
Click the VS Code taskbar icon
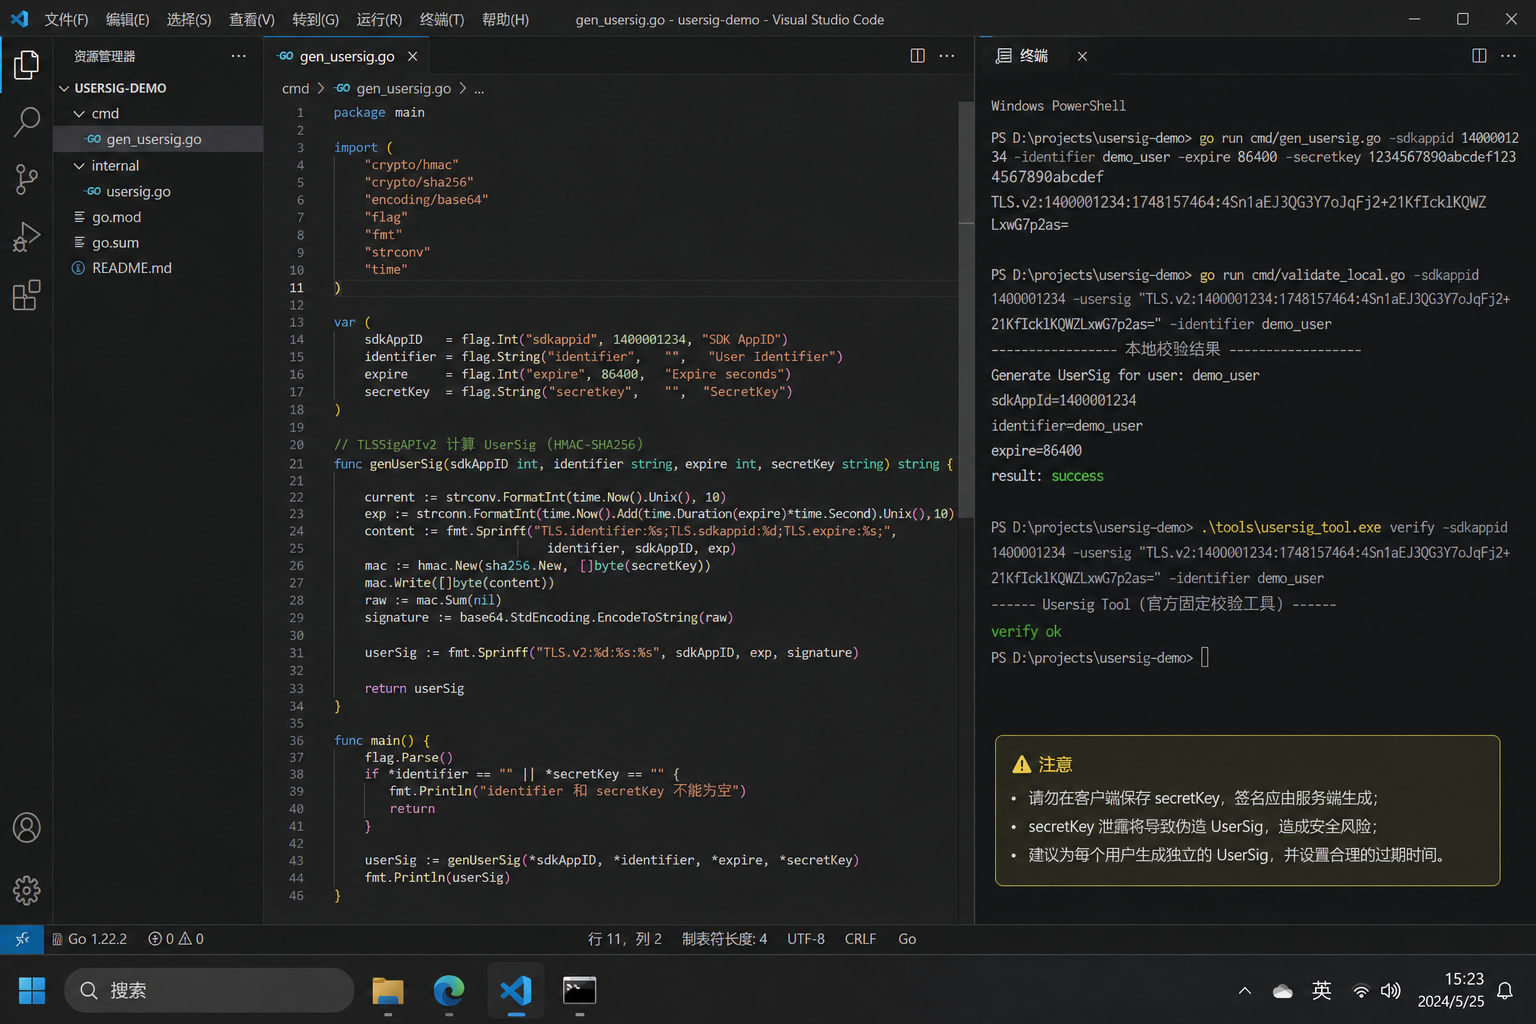click(x=516, y=991)
